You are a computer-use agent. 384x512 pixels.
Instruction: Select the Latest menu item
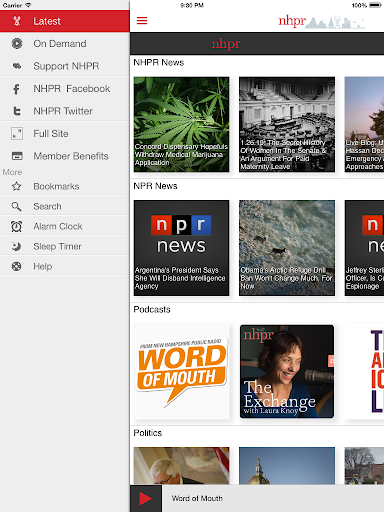tap(65, 21)
